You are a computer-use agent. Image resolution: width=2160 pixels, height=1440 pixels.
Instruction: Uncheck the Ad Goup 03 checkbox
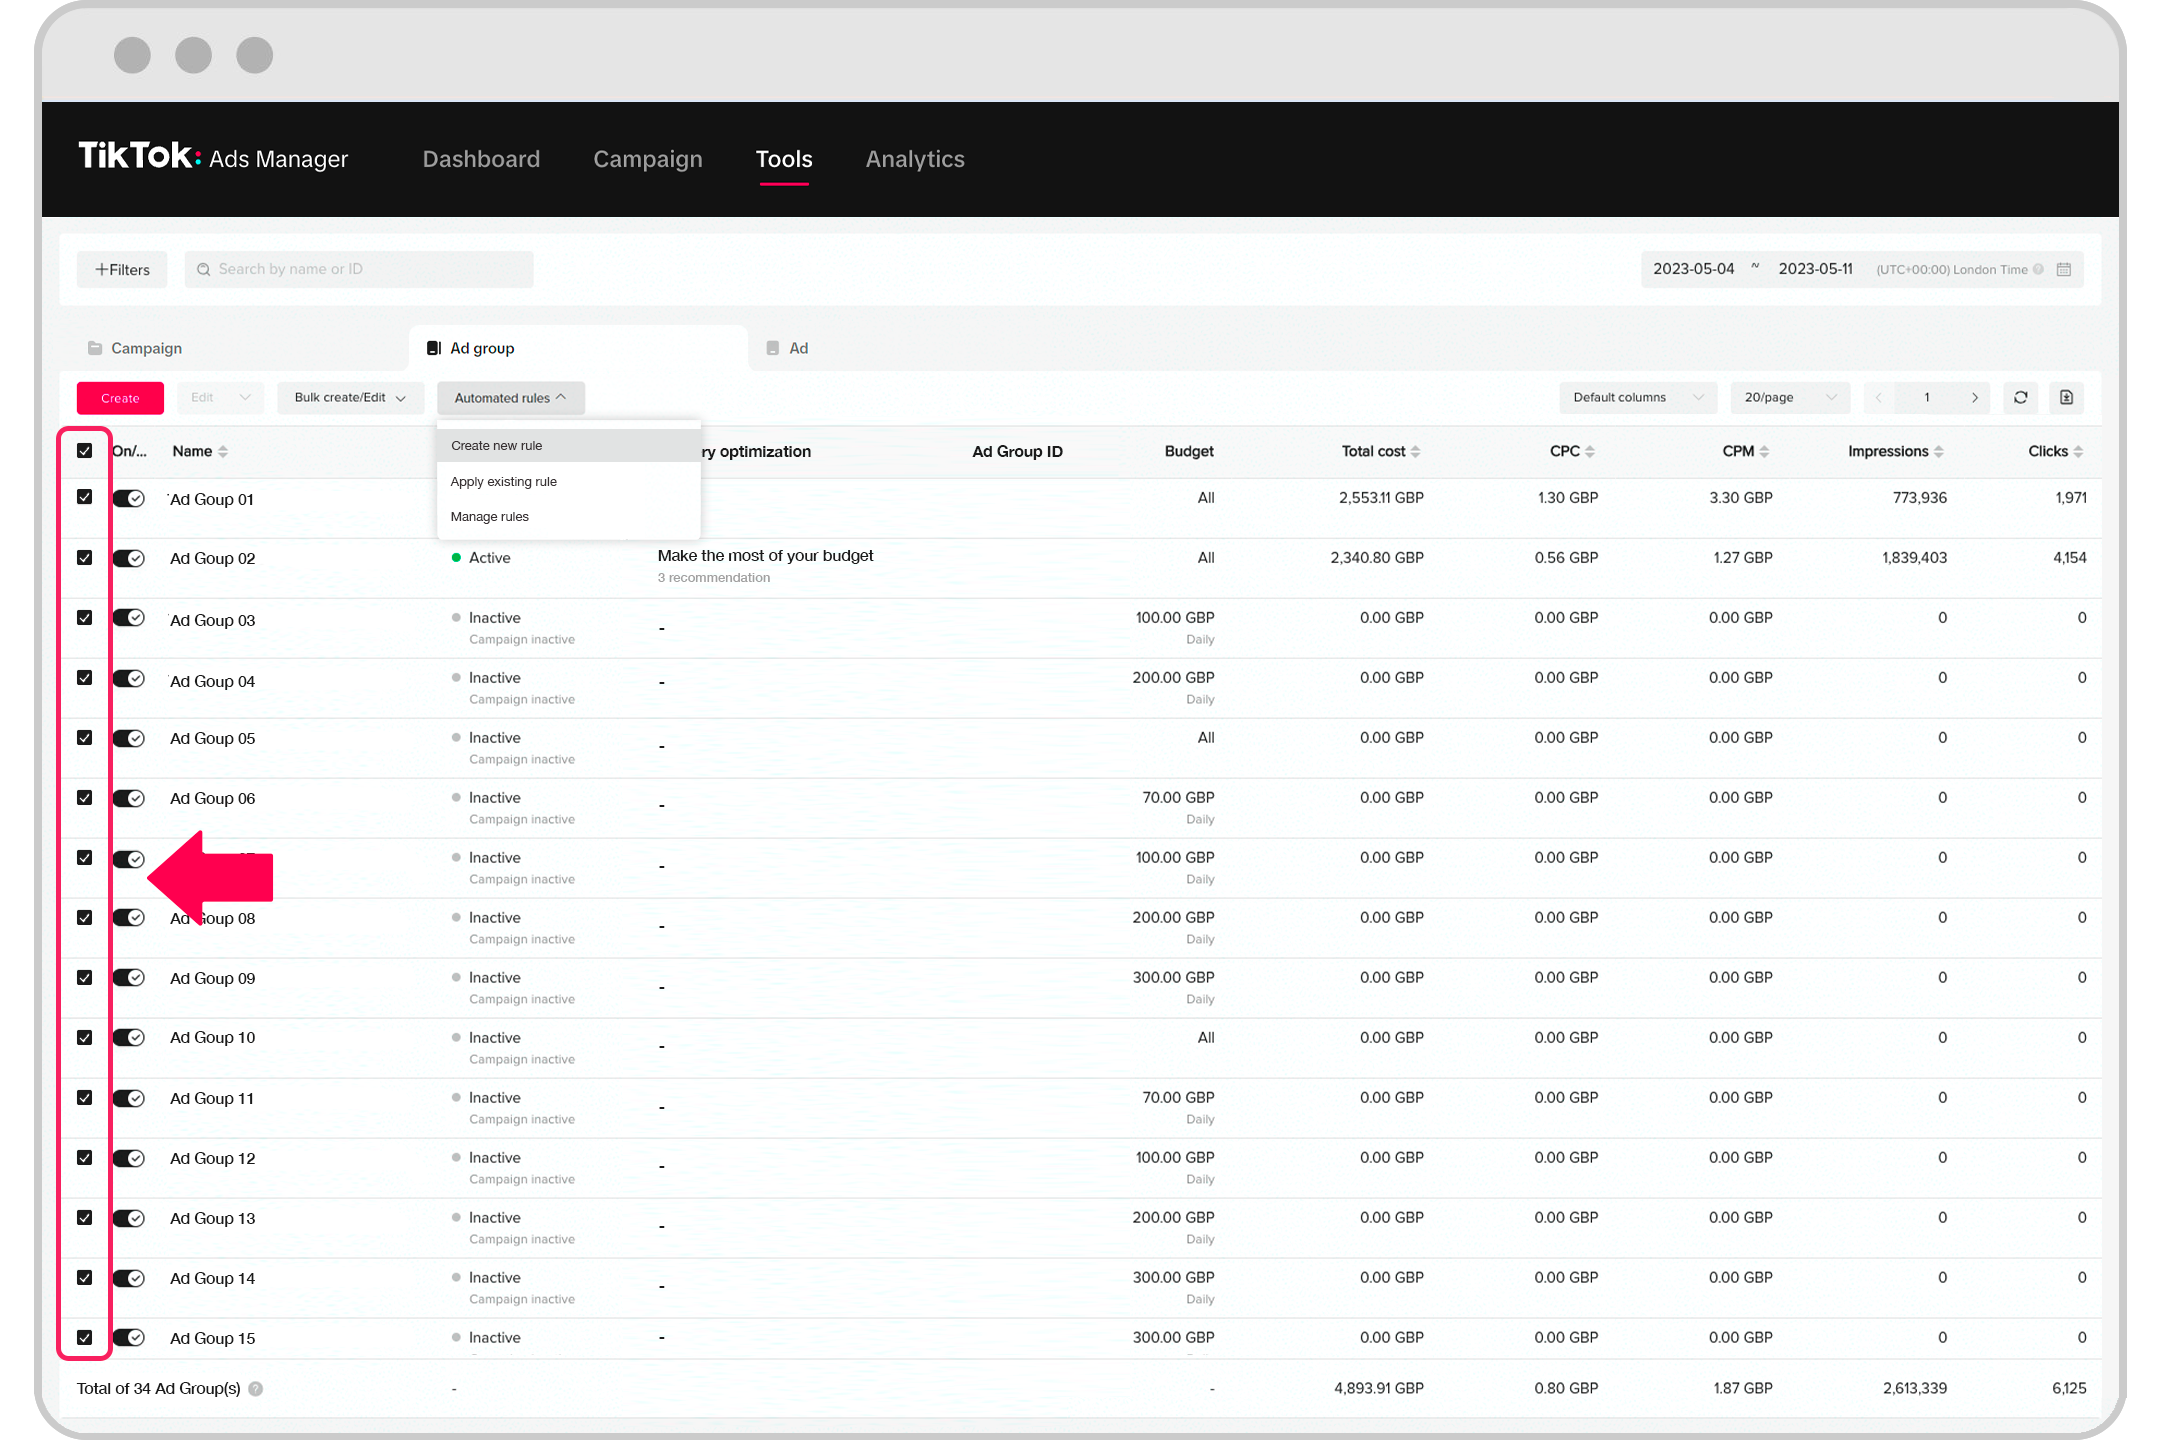tap(85, 618)
